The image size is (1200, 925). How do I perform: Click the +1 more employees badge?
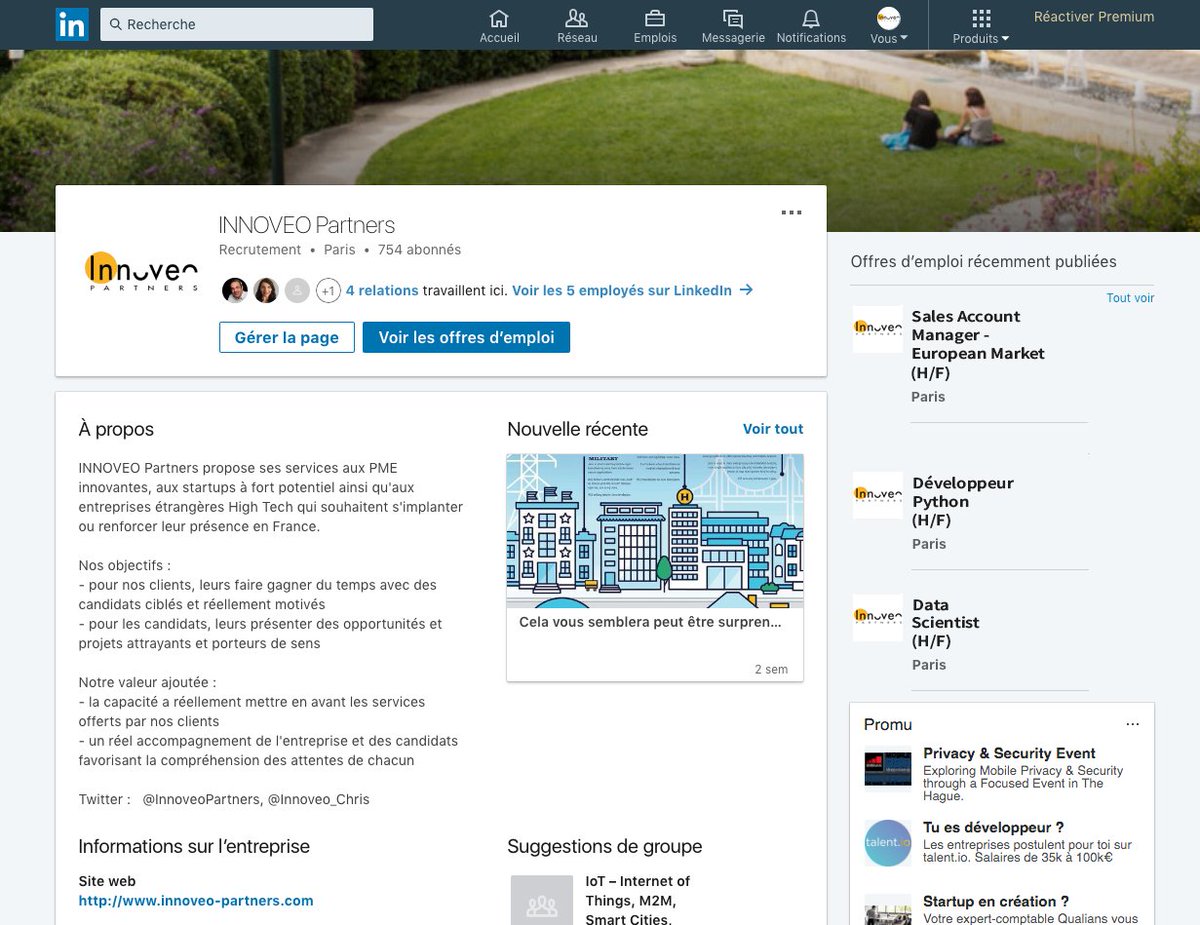(x=328, y=290)
